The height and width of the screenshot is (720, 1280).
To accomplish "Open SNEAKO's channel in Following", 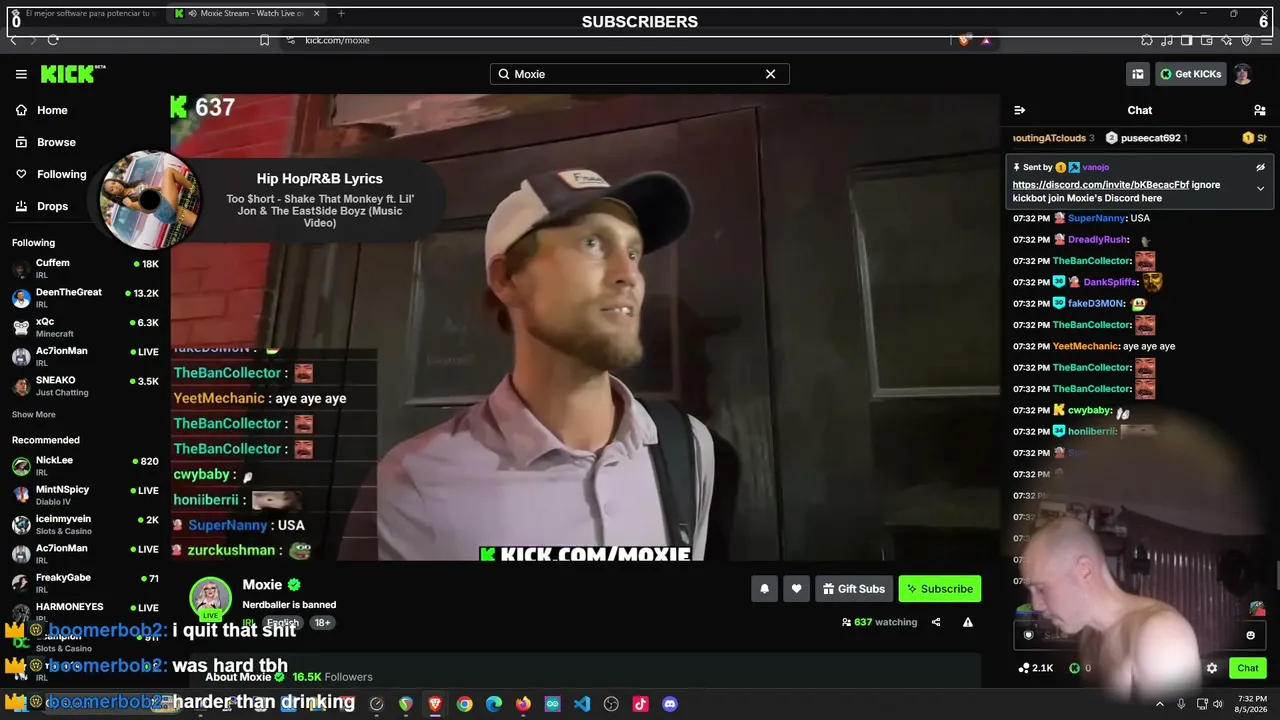I will [x=85, y=385].
